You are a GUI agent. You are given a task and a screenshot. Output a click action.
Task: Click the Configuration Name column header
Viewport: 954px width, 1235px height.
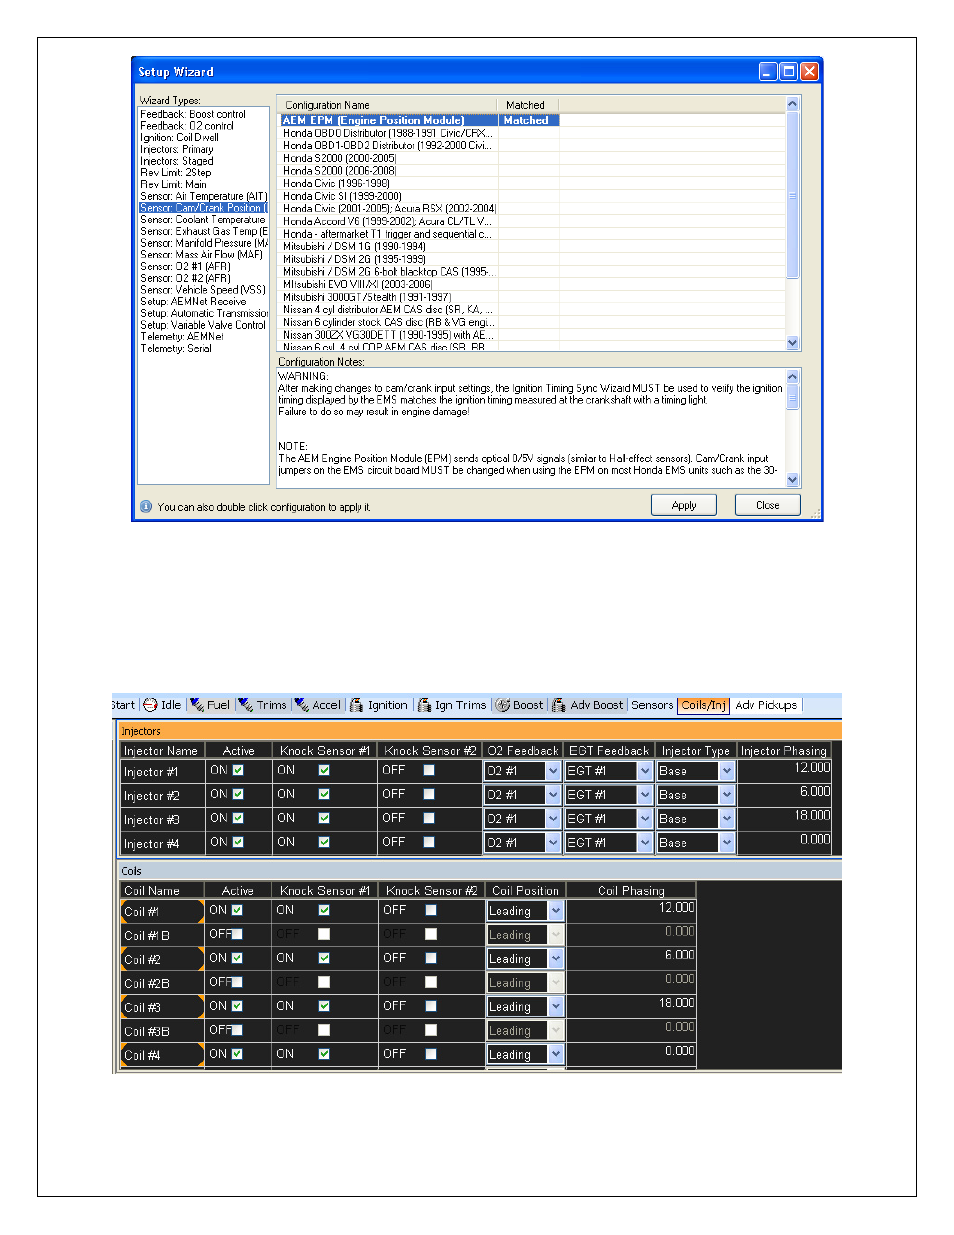pyautogui.click(x=387, y=105)
